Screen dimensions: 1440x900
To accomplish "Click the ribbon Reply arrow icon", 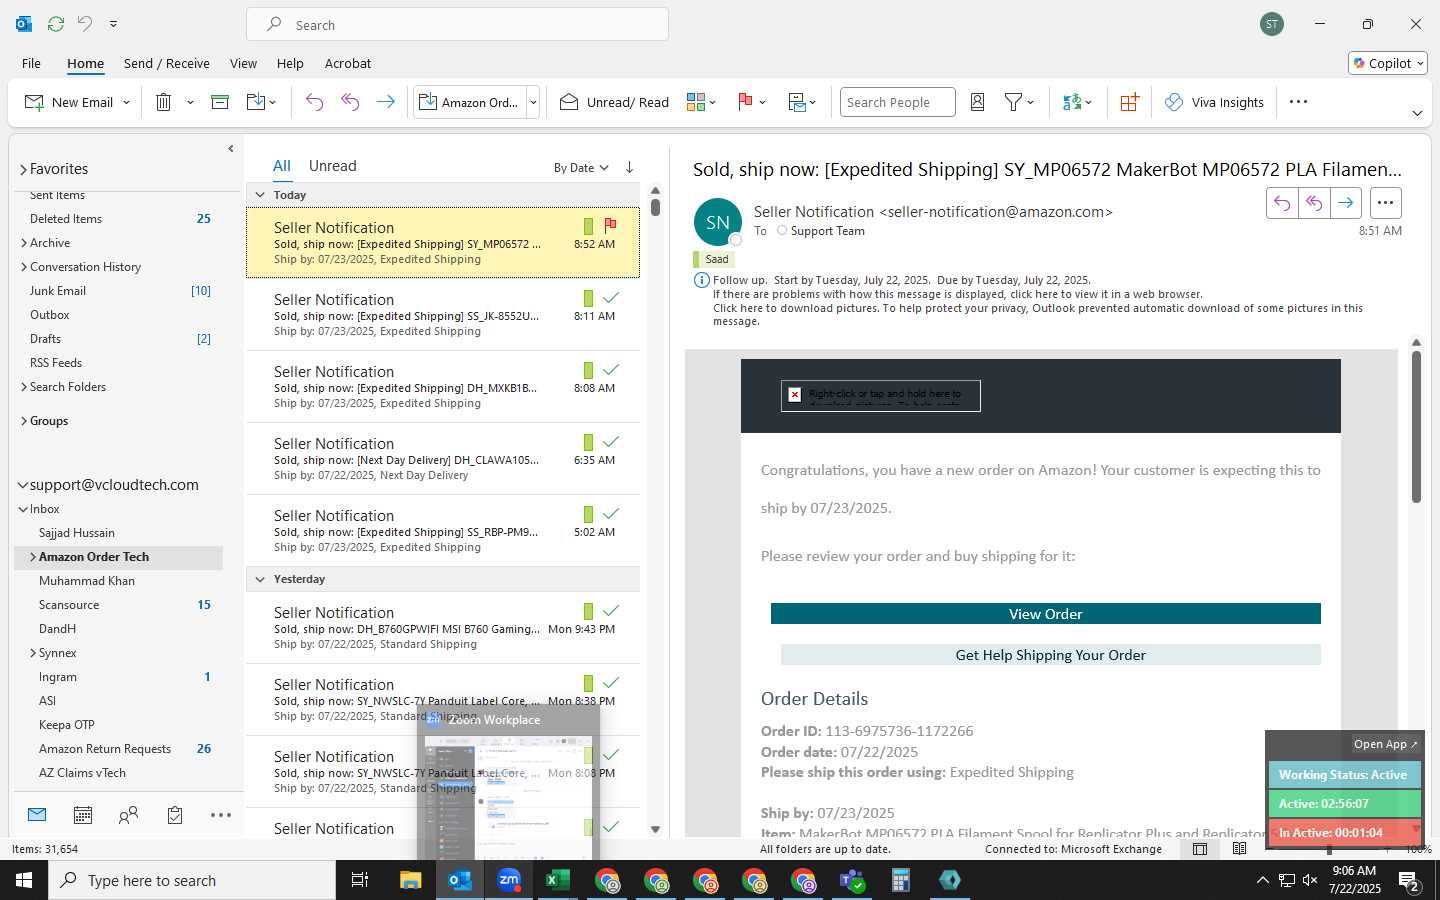I will (314, 102).
